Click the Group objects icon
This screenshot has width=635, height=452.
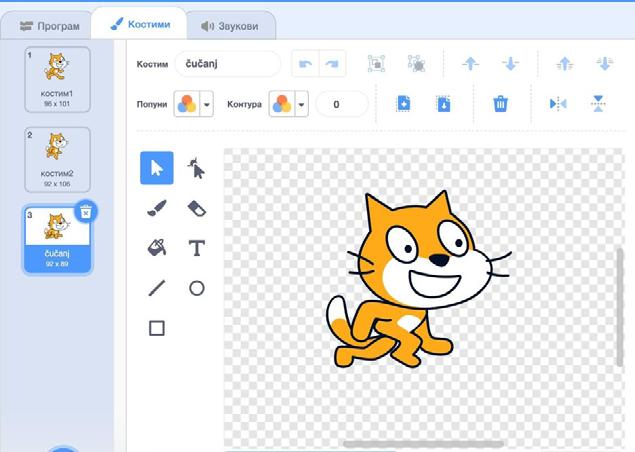[x=376, y=64]
